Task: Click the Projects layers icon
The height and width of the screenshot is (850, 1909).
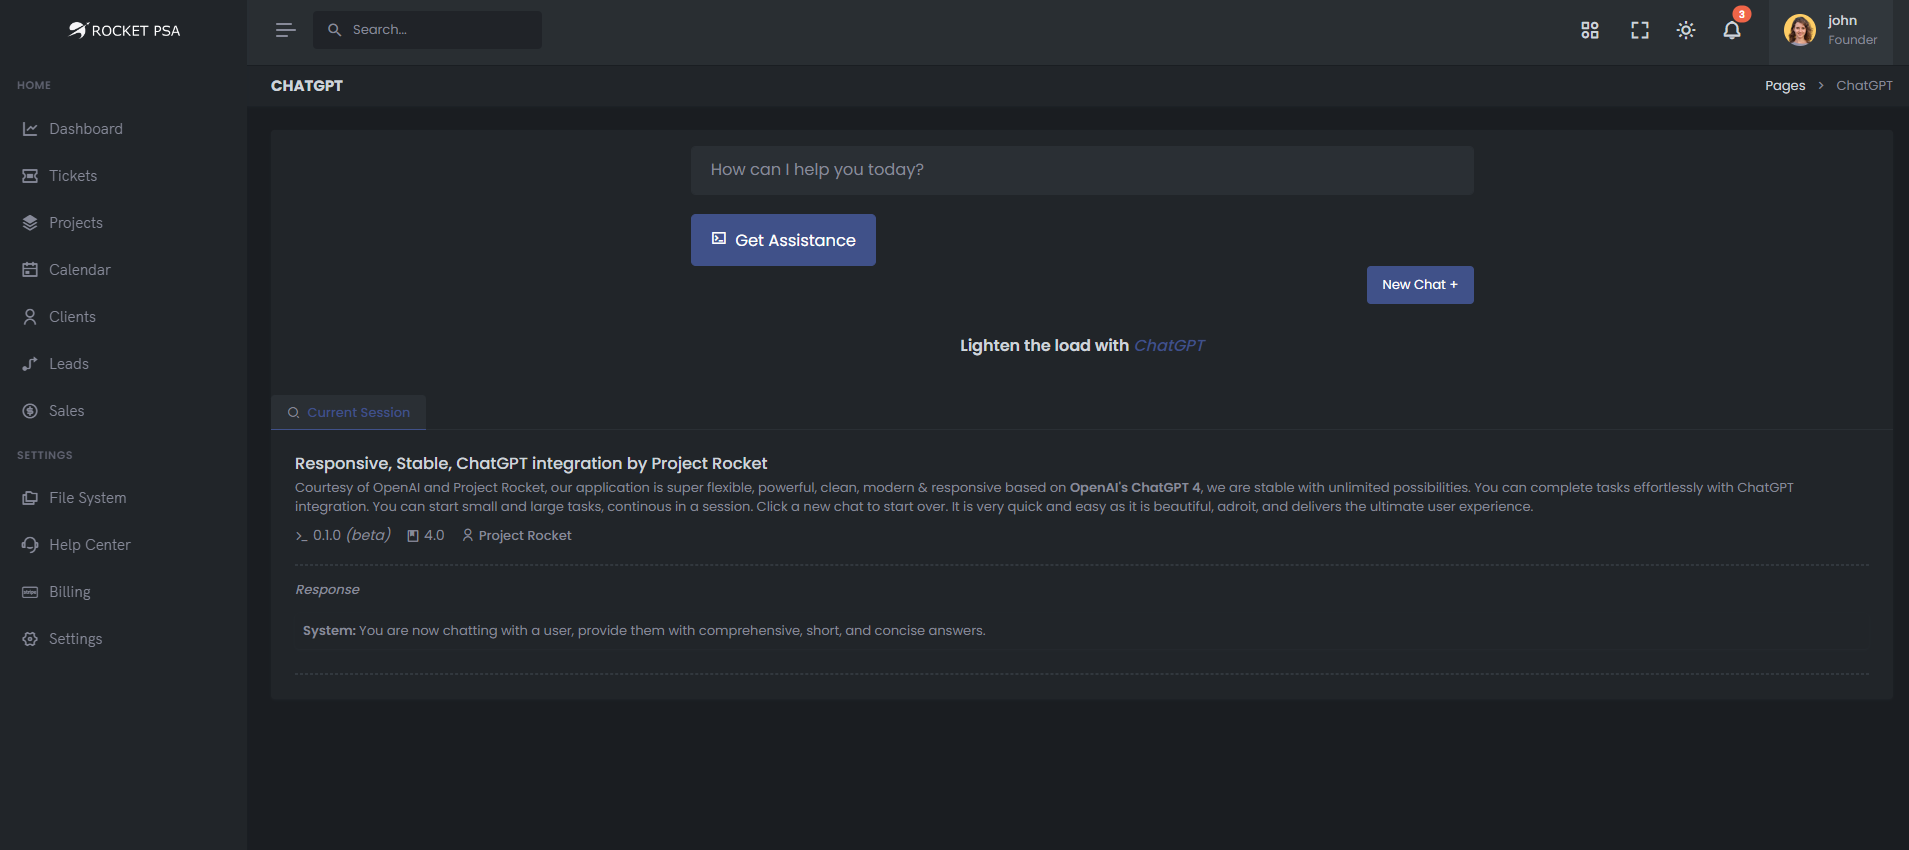Action: click(30, 223)
